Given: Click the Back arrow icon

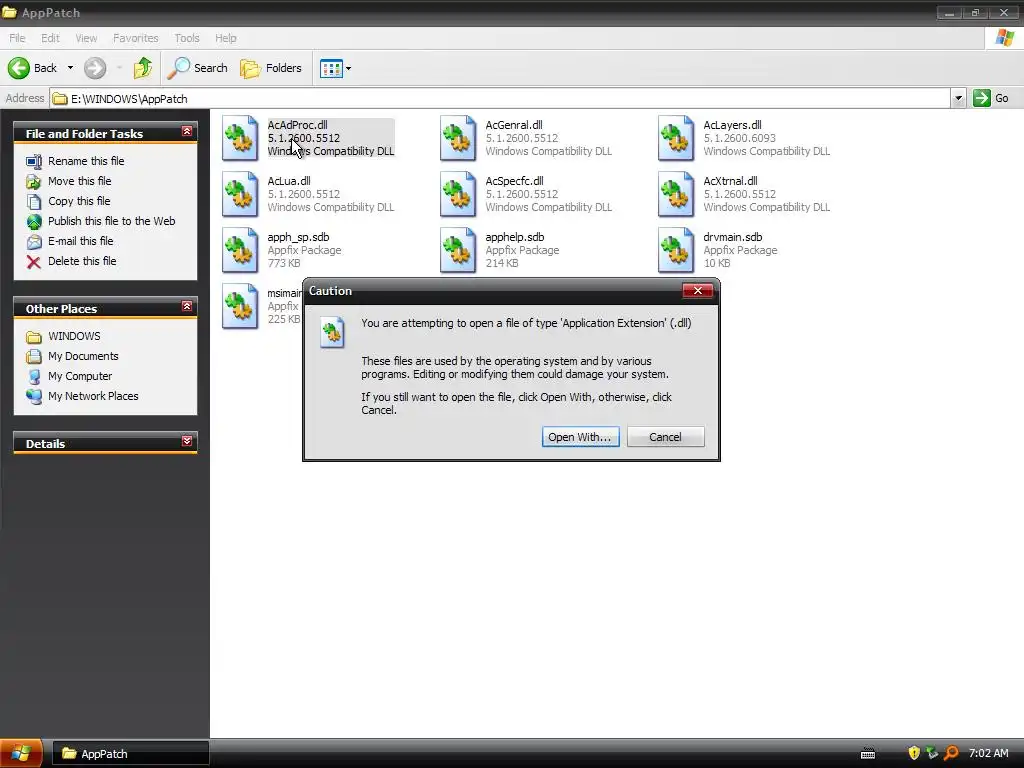Looking at the screenshot, I should coord(19,68).
